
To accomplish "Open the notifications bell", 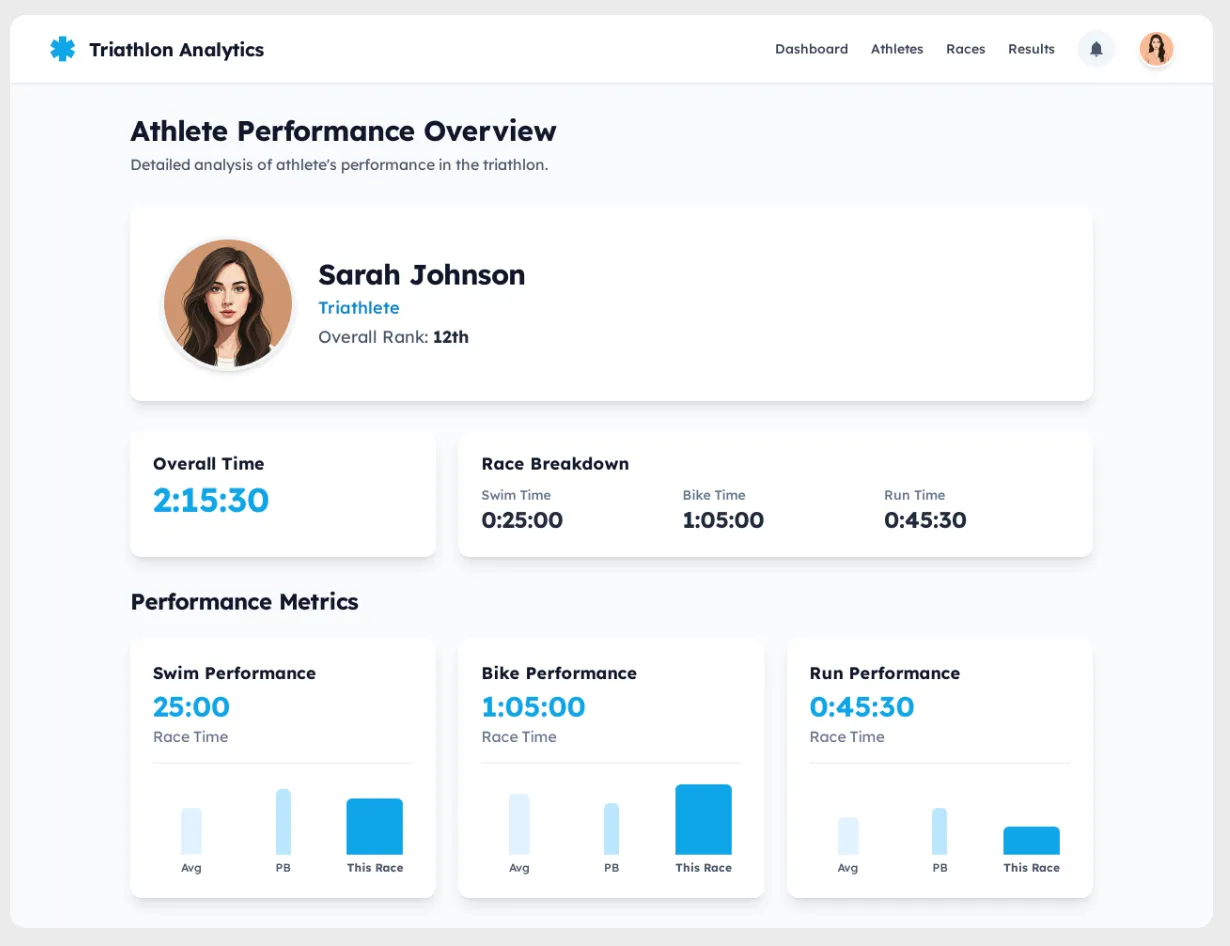I will [x=1096, y=49].
